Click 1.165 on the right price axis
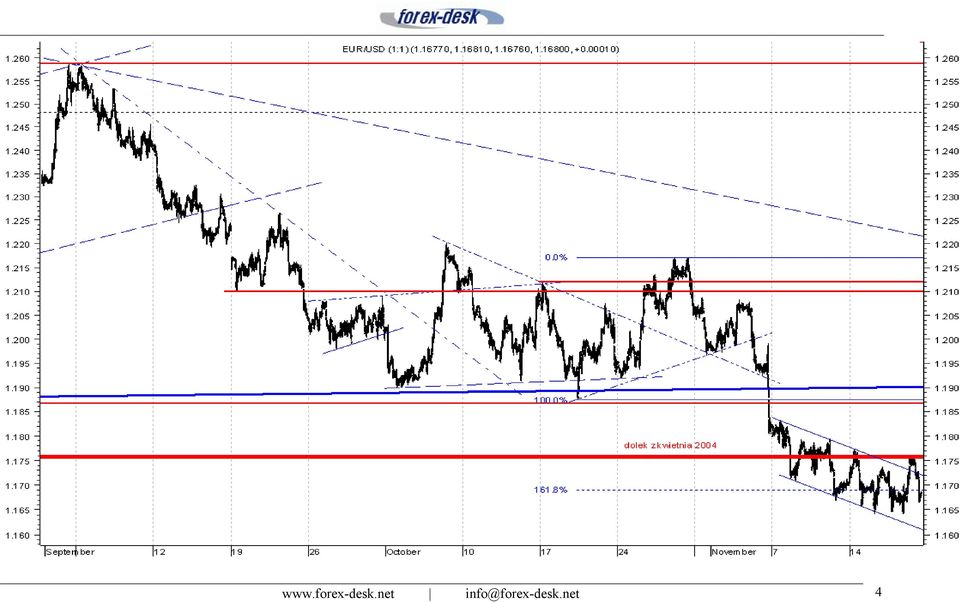Image resolution: width=960 pixels, height=602 pixels. point(947,510)
